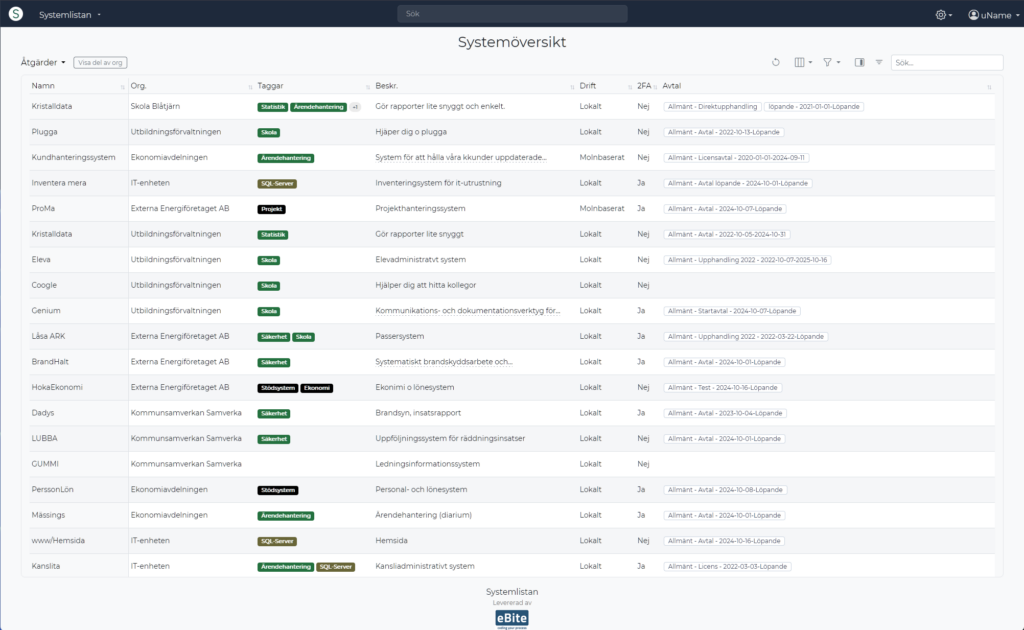Sort using the Avtal column sort icon
Screen dimensions: 1024x630
[989, 87]
